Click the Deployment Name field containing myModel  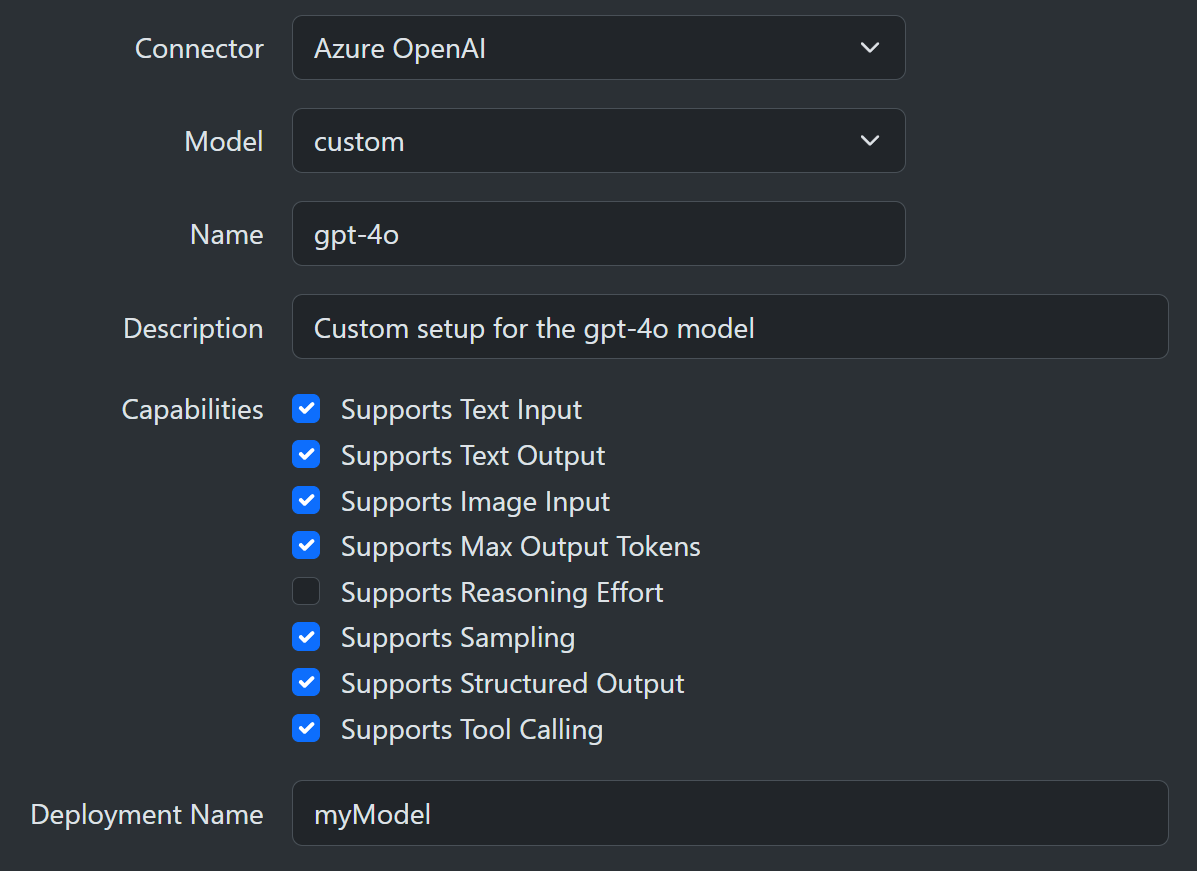[730, 813]
